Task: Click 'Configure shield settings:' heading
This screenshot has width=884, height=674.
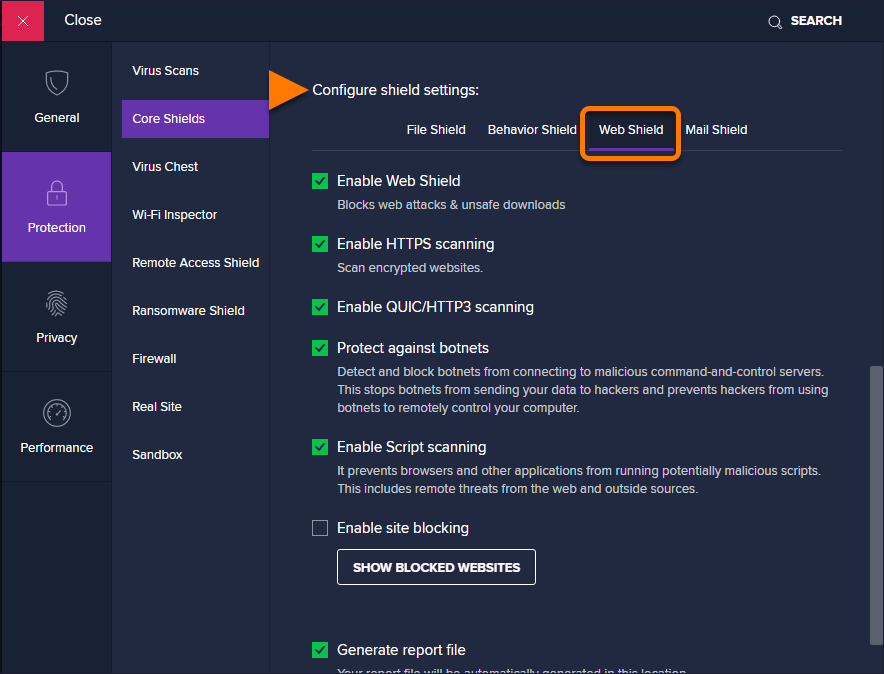Action: coord(395,90)
